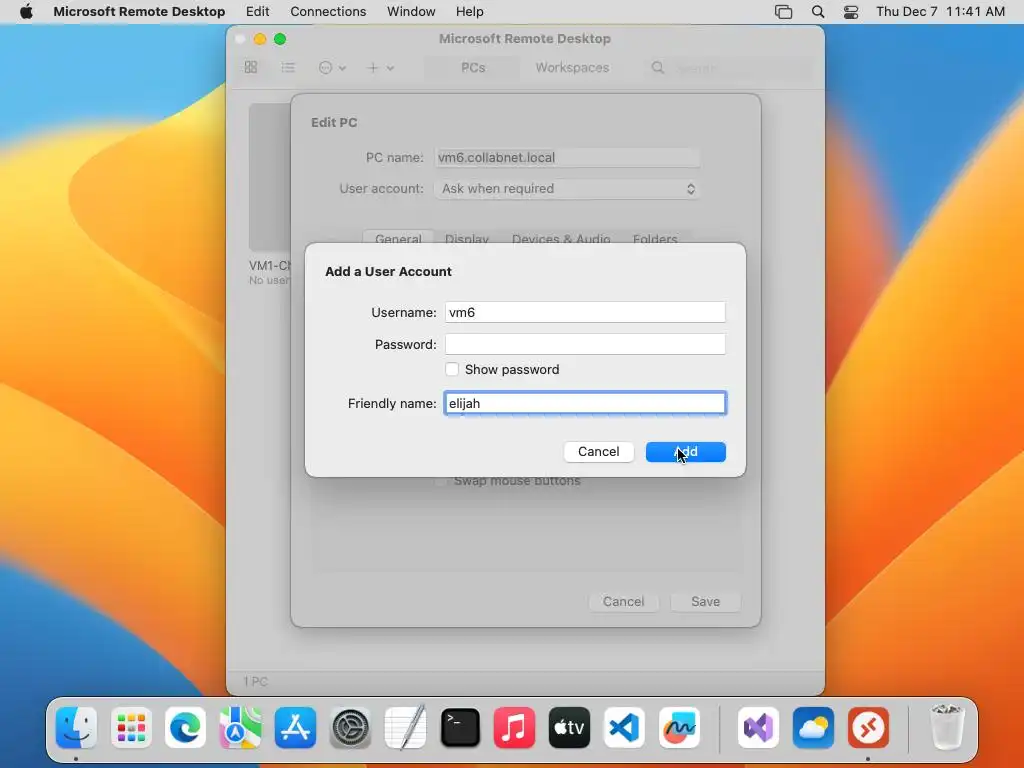Image resolution: width=1024 pixels, height=768 pixels.
Task: Open Microsoft Remote Desktop Dock icon
Action: coord(868,728)
